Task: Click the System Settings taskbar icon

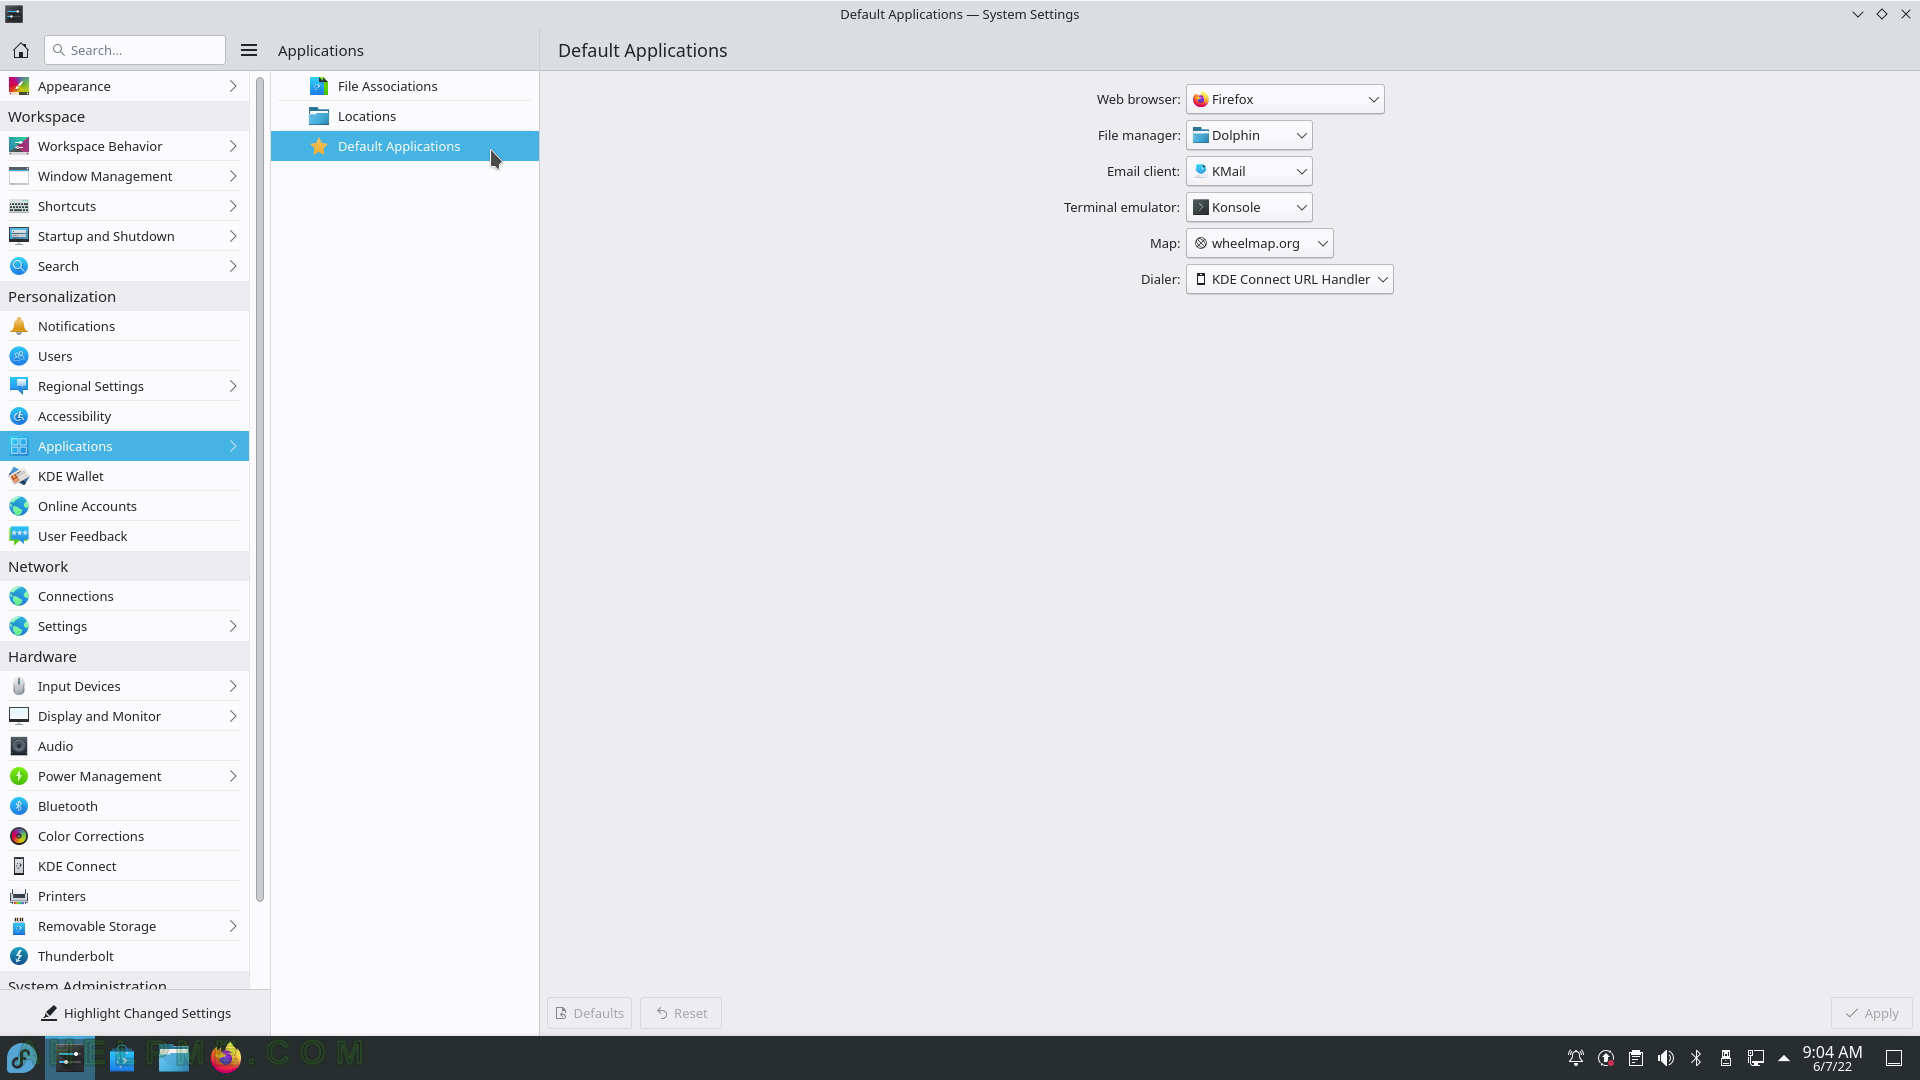Action: tap(70, 1057)
